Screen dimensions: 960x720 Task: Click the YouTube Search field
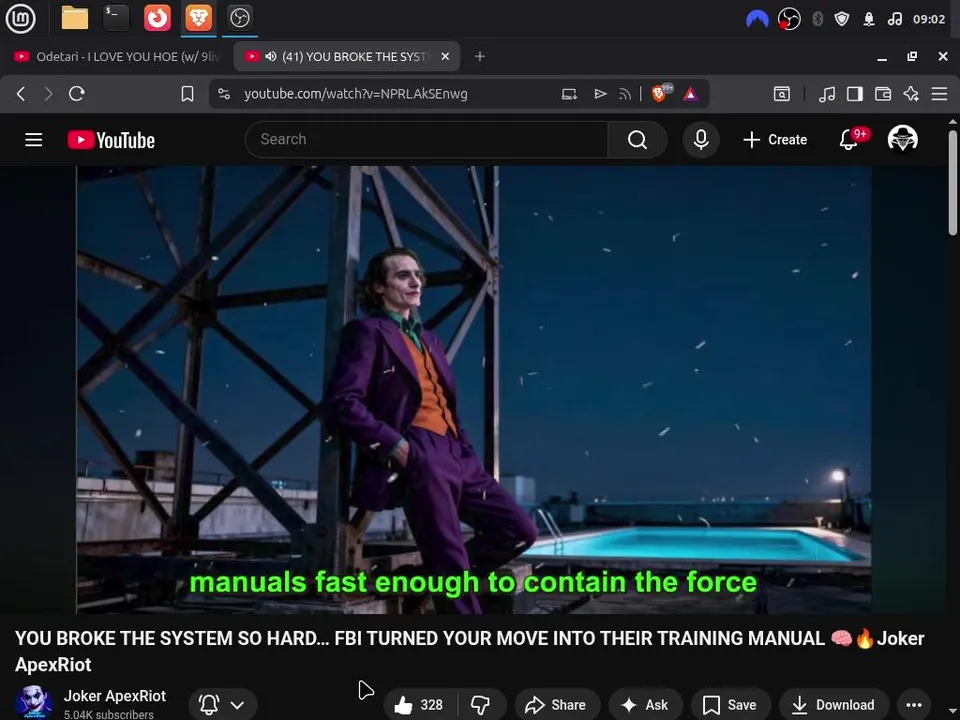click(427, 140)
